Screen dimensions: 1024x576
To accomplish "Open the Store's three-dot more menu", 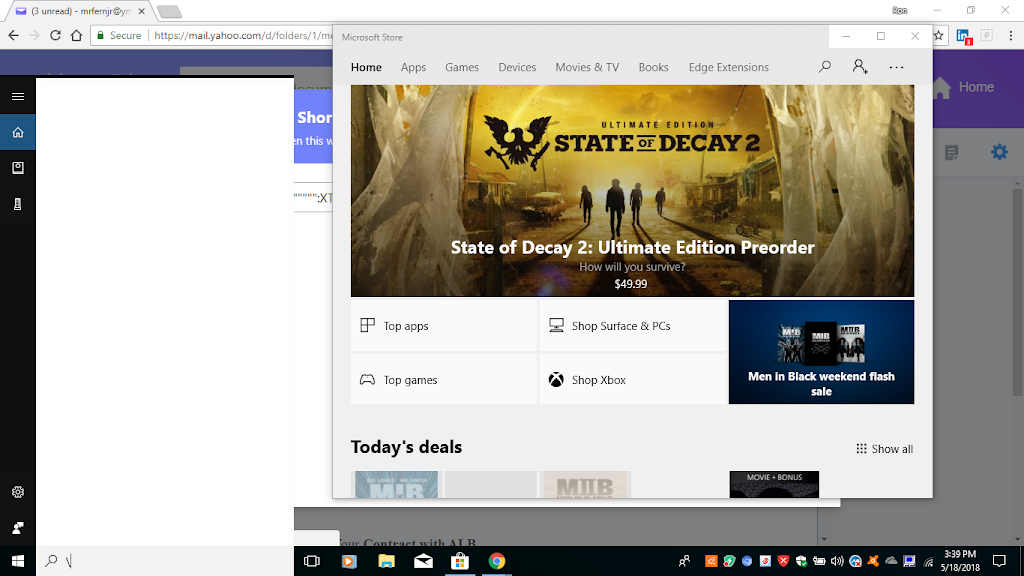I will coord(896,67).
